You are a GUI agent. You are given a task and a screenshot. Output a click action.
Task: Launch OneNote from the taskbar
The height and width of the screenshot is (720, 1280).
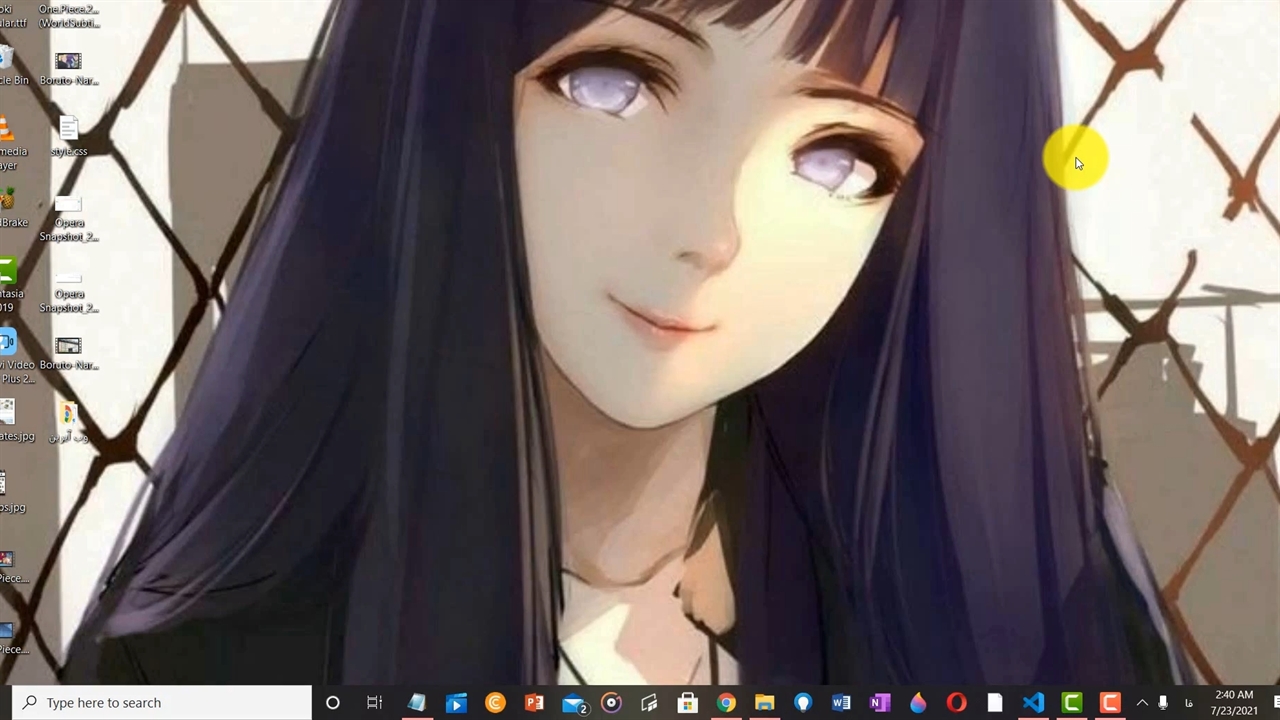click(x=880, y=703)
